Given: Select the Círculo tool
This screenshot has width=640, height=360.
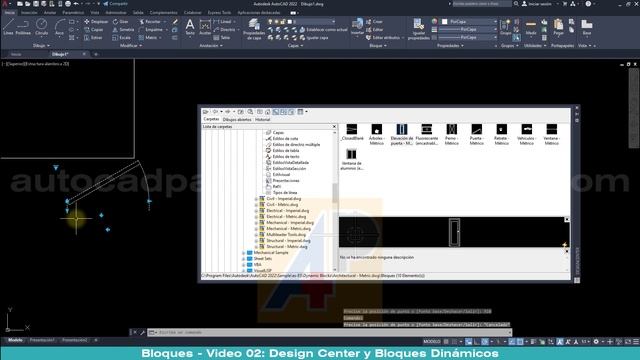Looking at the screenshot, I should (41, 27).
